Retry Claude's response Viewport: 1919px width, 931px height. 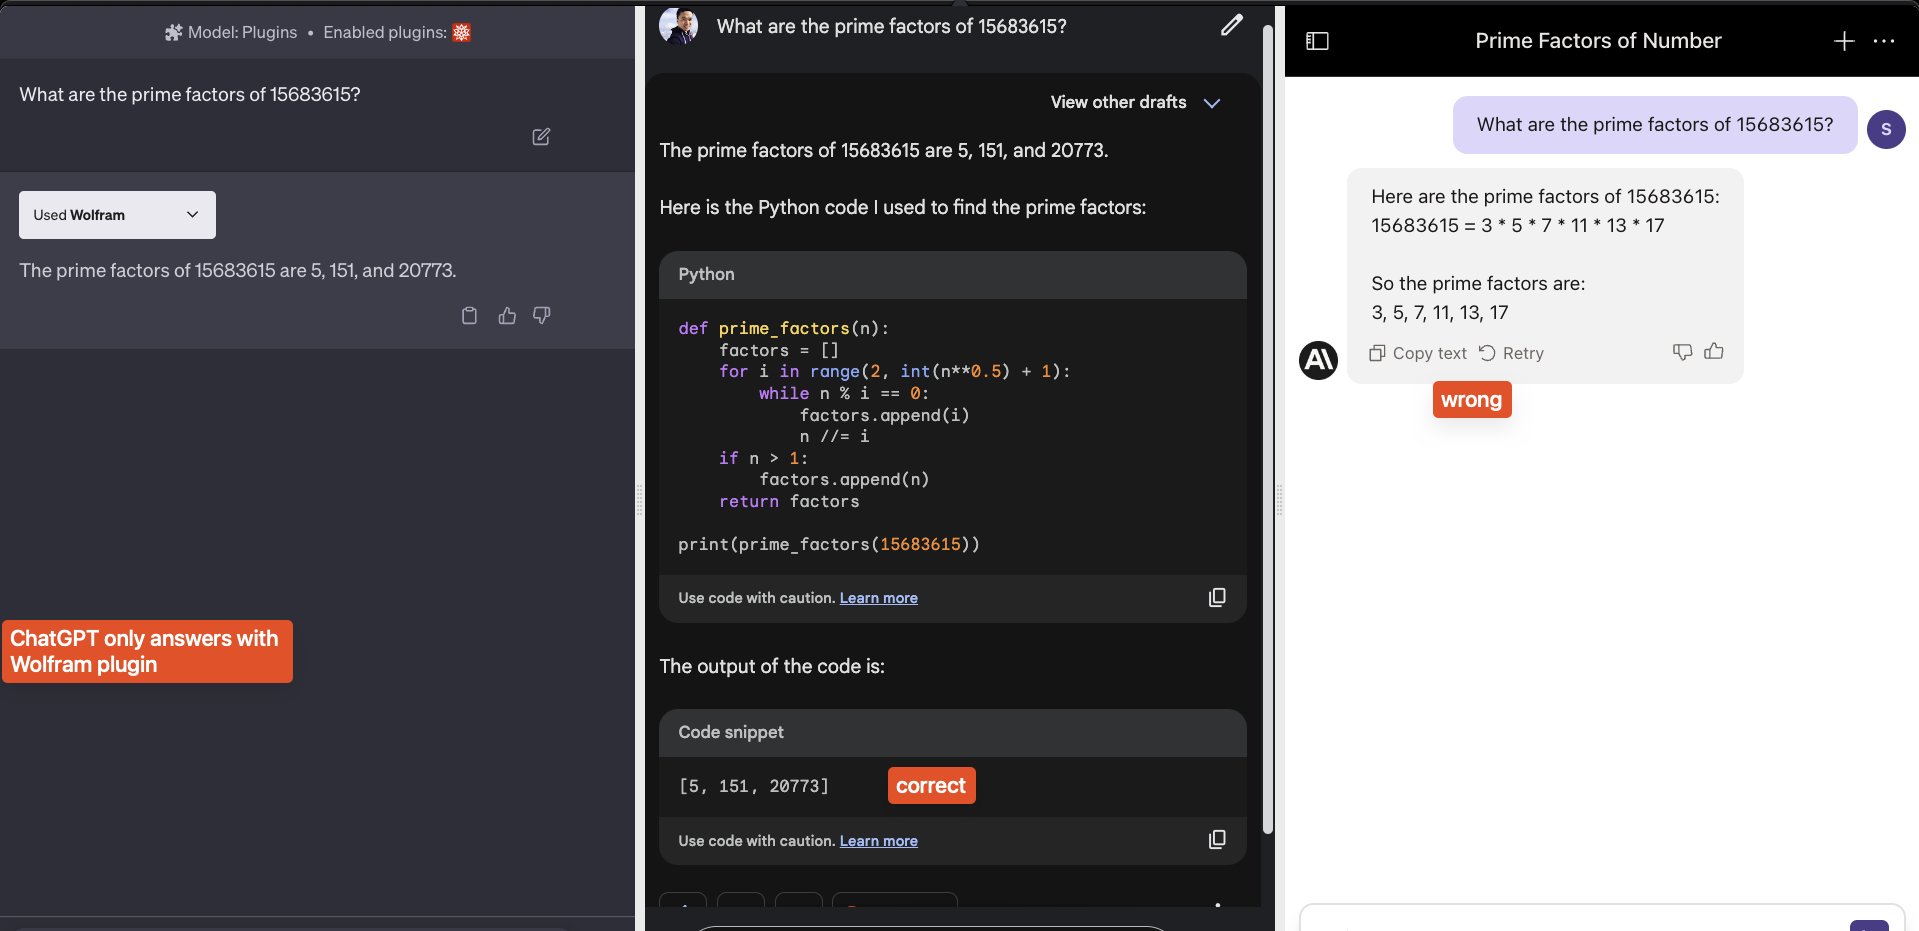[1511, 352]
